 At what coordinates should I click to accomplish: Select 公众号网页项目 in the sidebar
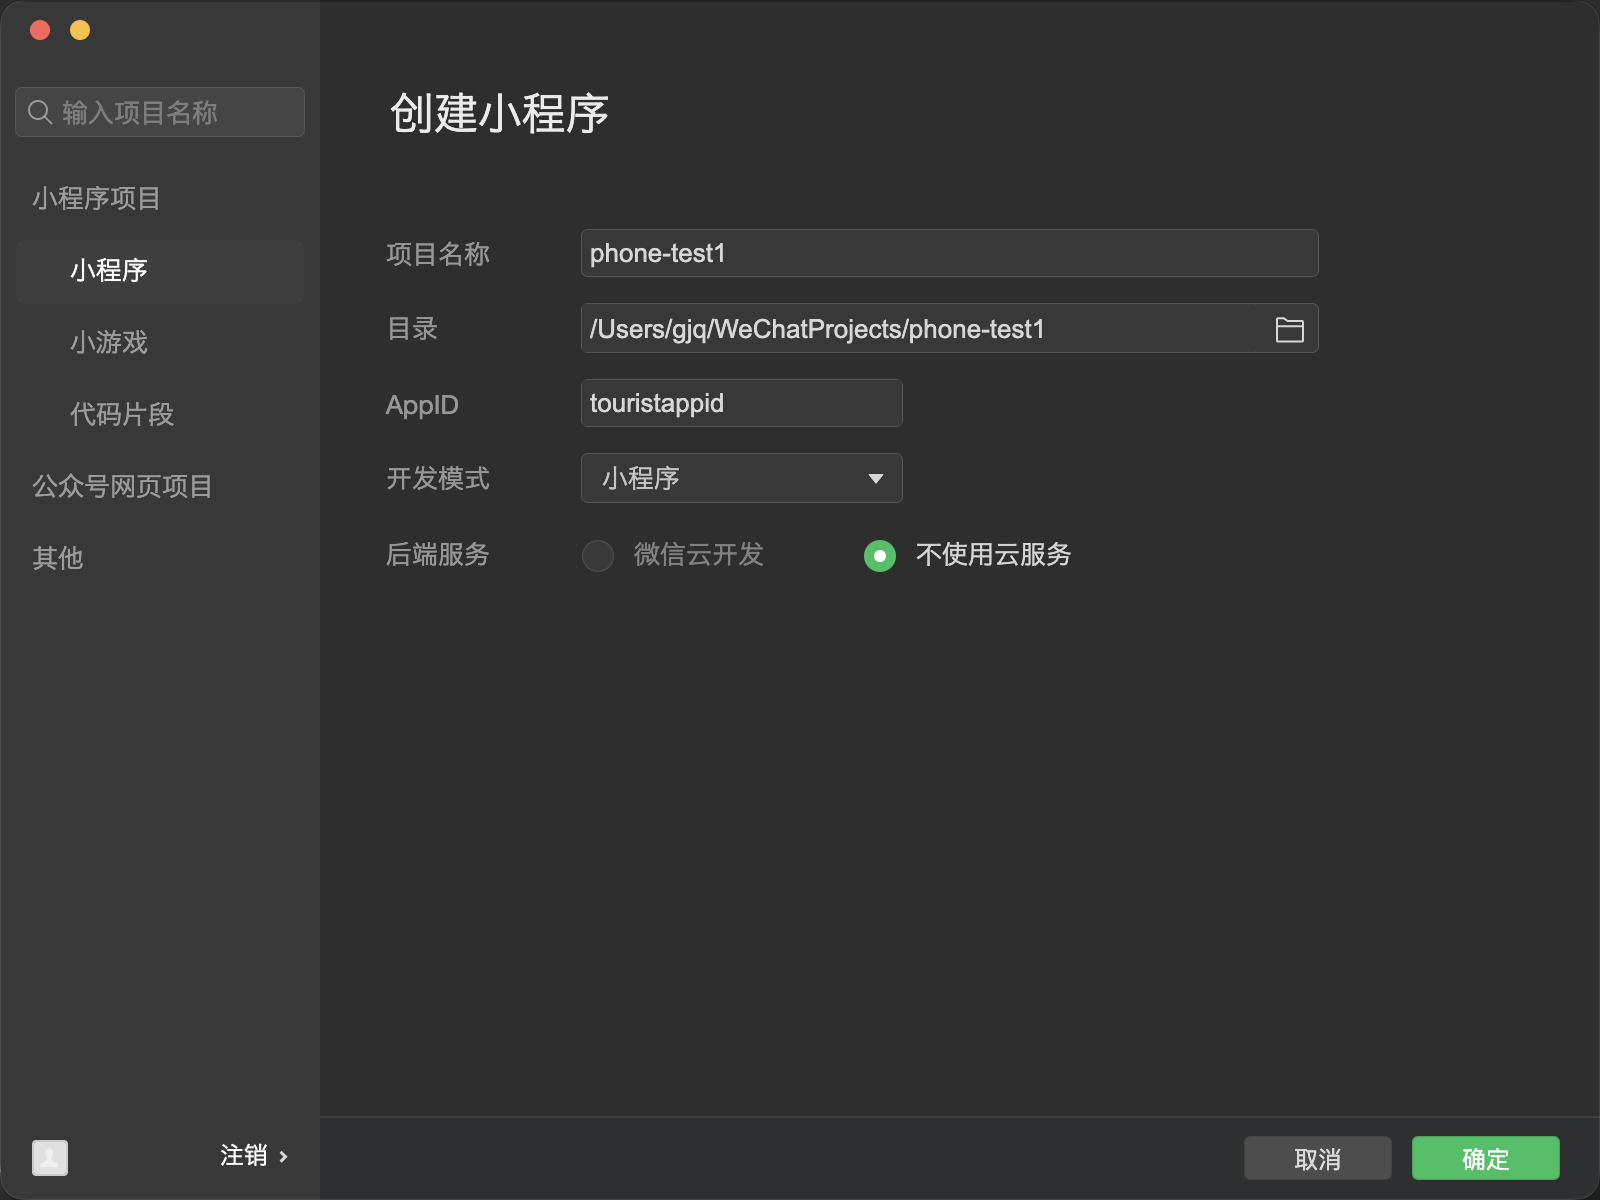[120, 487]
